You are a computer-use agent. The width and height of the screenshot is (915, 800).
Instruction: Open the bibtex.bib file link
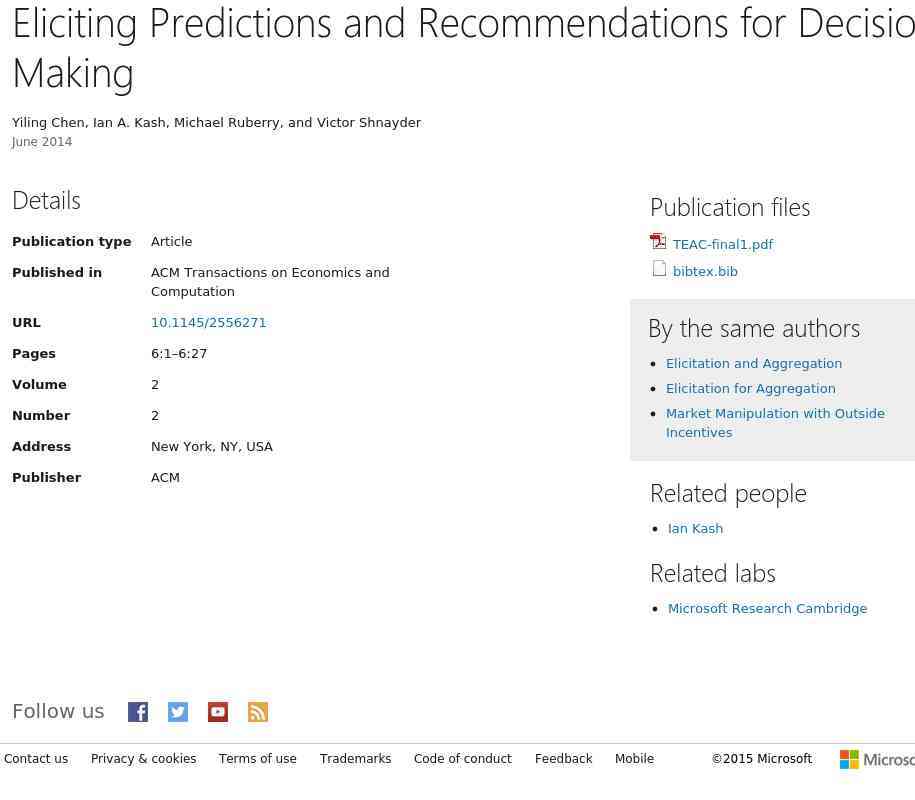pos(705,272)
